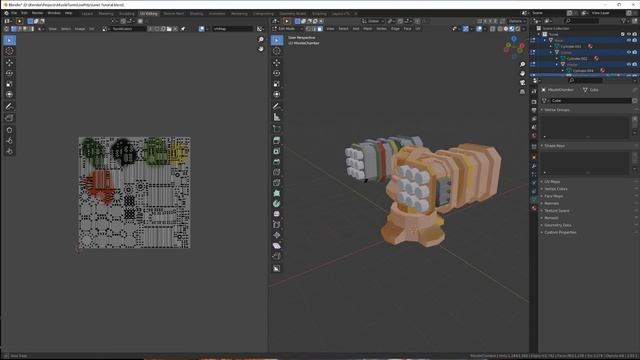Select the Grab sculpt tool in the UV editor
The width and height of the screenshot is (640, 360).
(9, 130)
